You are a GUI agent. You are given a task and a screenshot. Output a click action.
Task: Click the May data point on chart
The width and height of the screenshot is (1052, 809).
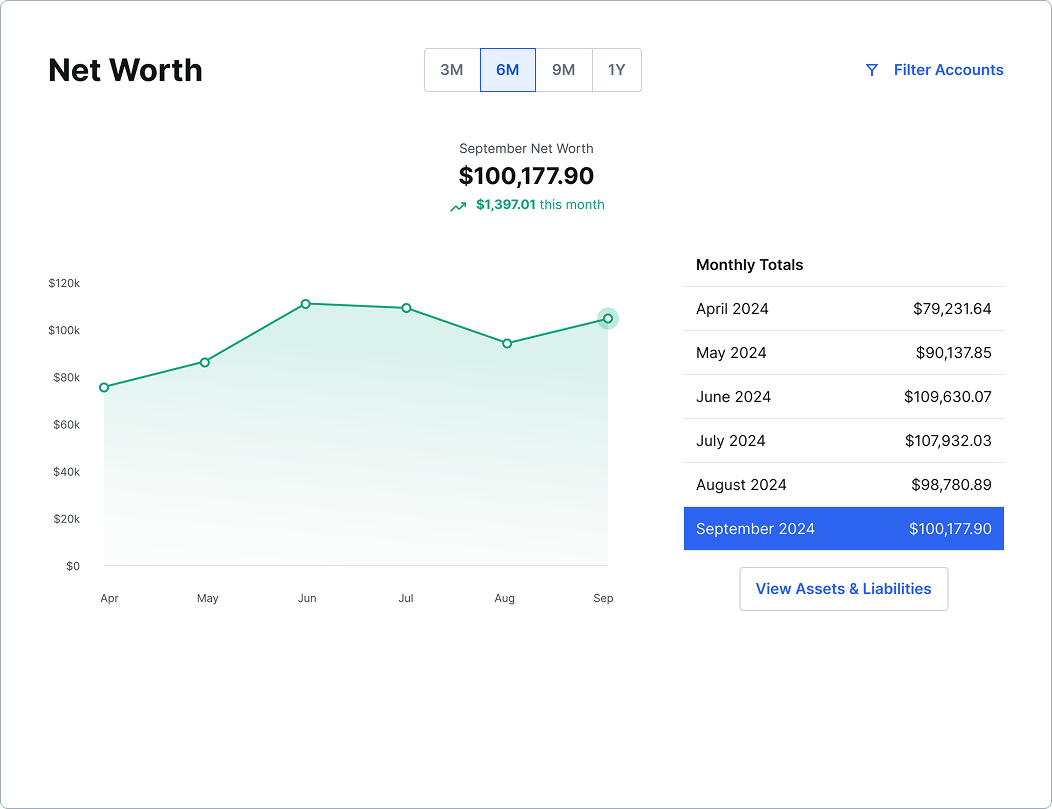click(x=205, y=362)
